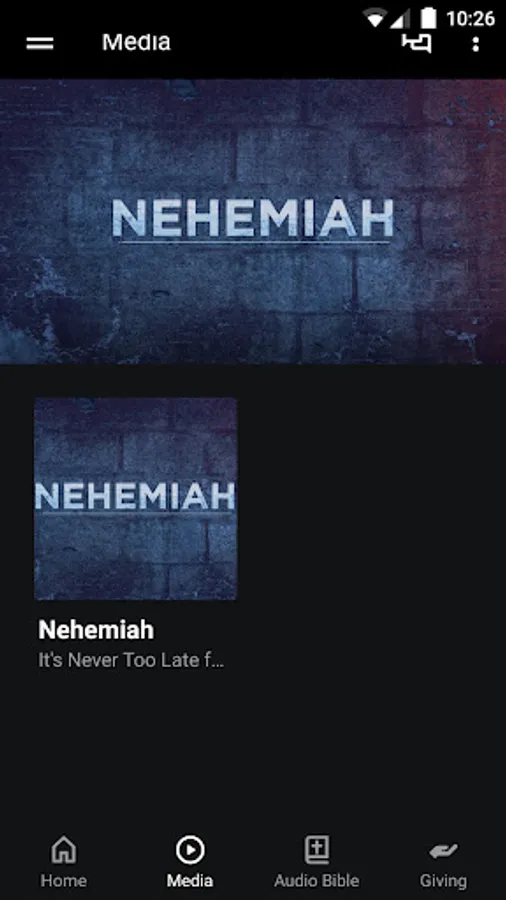The height and width of the screenshot is (900, 506).
Task: Tap the 10:26 clock in status bar
Action: [470, 18]
